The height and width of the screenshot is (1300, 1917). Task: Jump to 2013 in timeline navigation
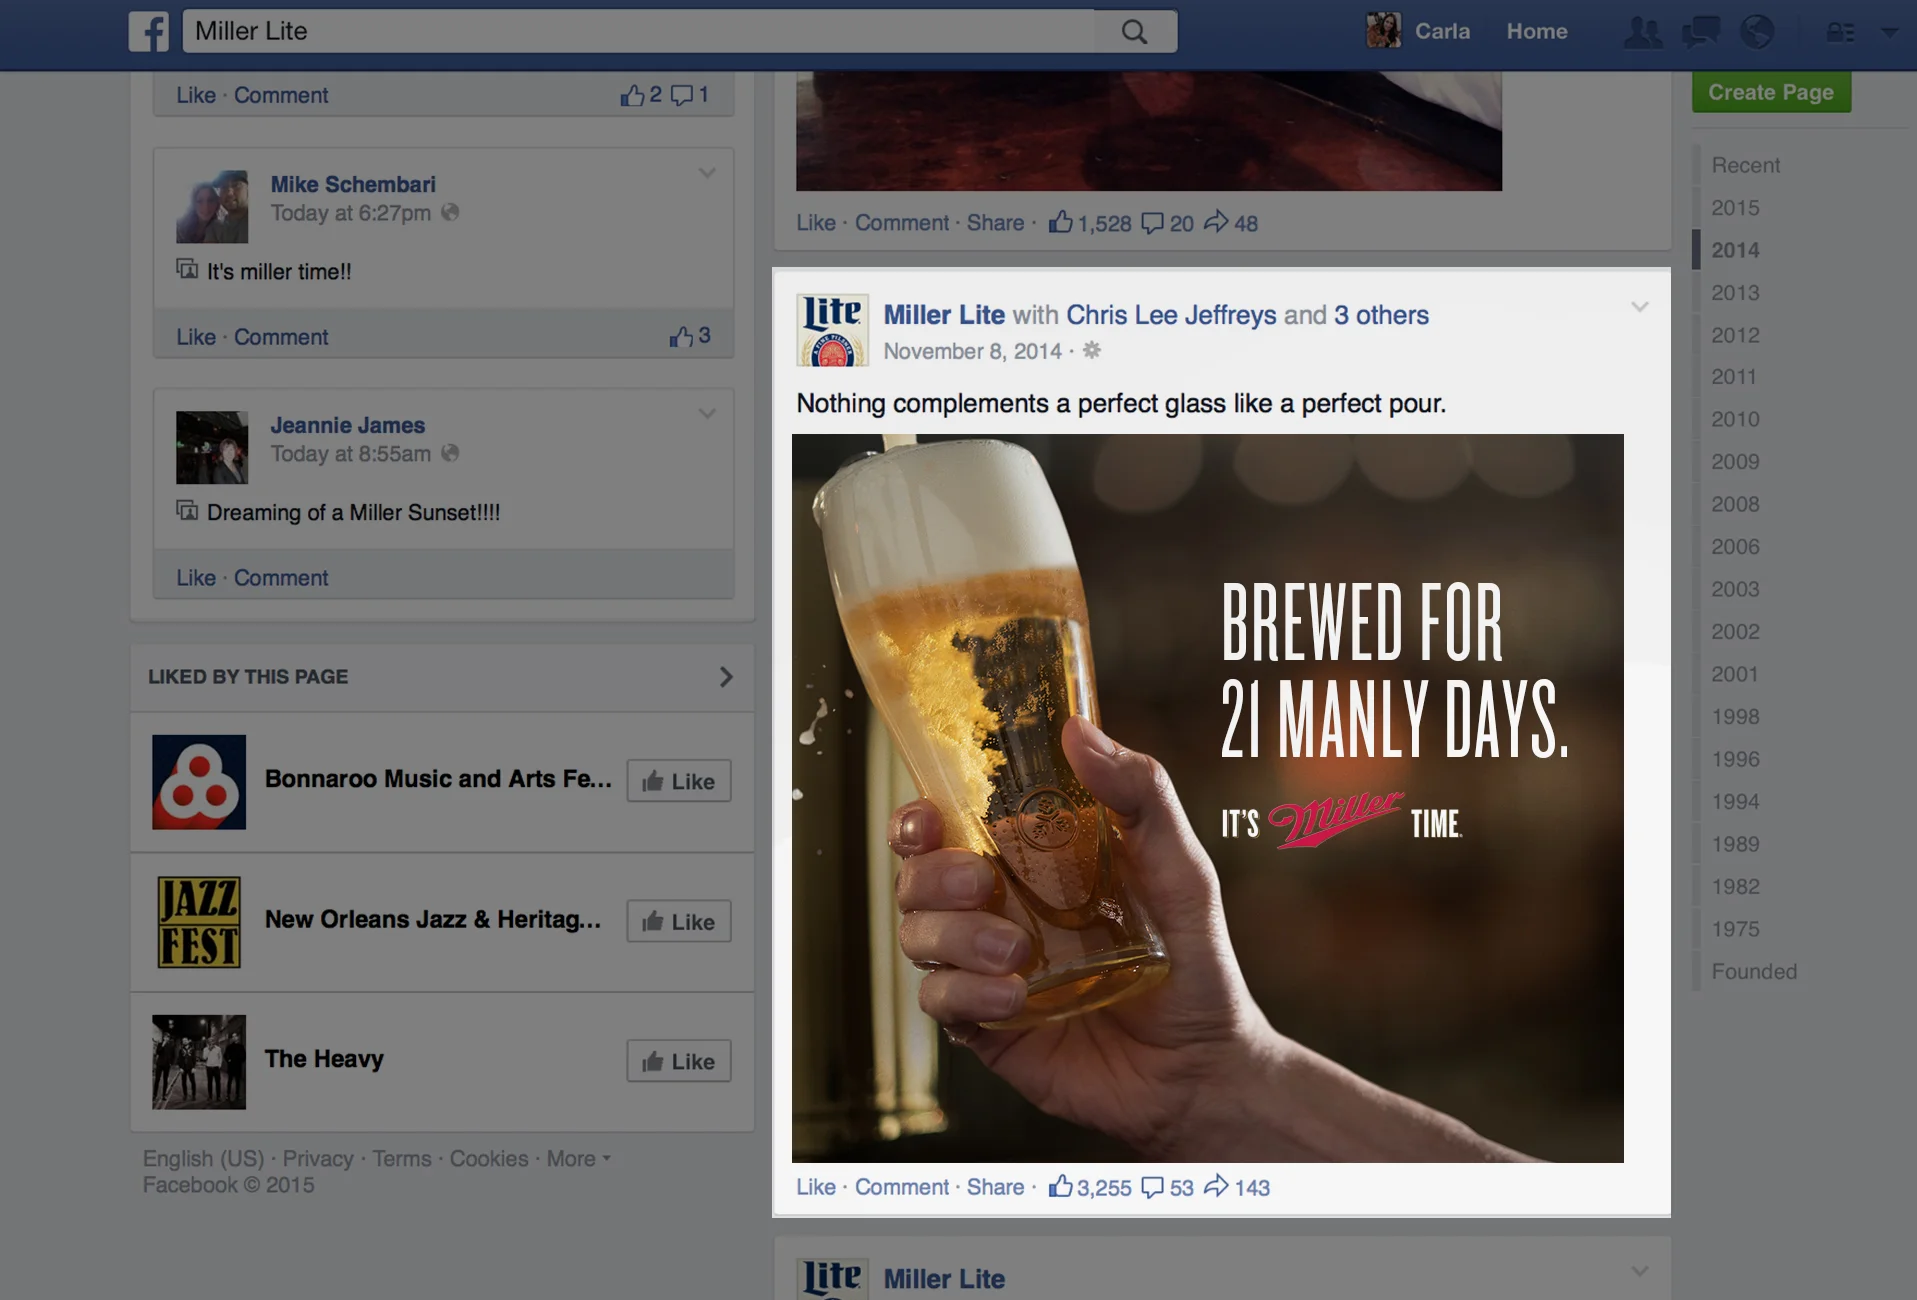pyautogui.click(x=1735, y=293)
